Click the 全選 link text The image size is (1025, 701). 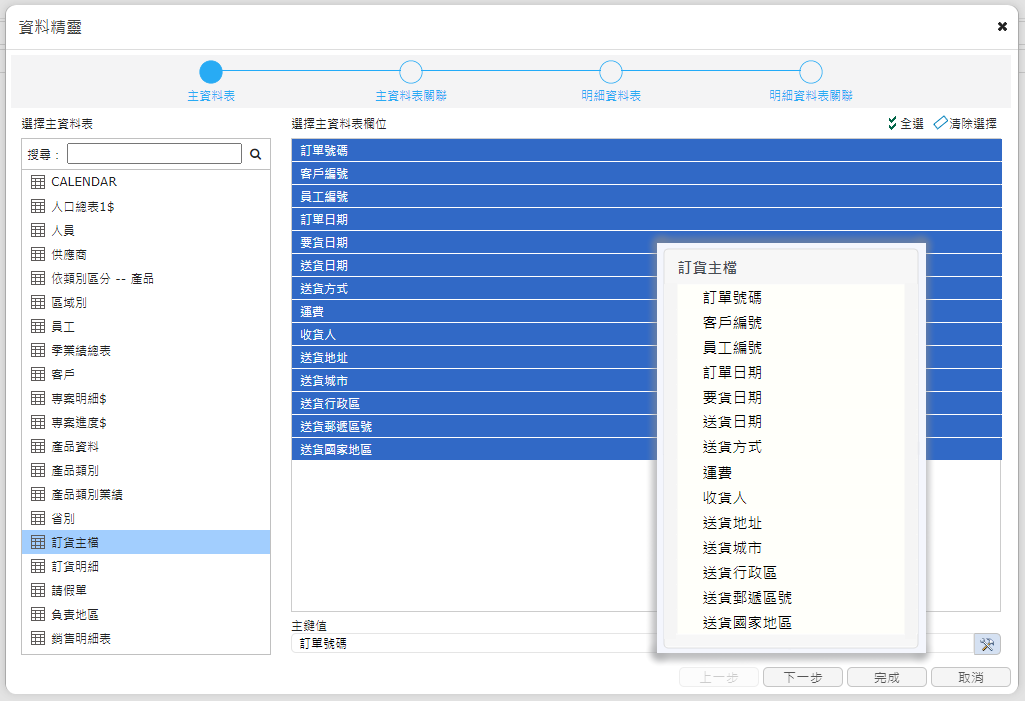tap(912, 124)
